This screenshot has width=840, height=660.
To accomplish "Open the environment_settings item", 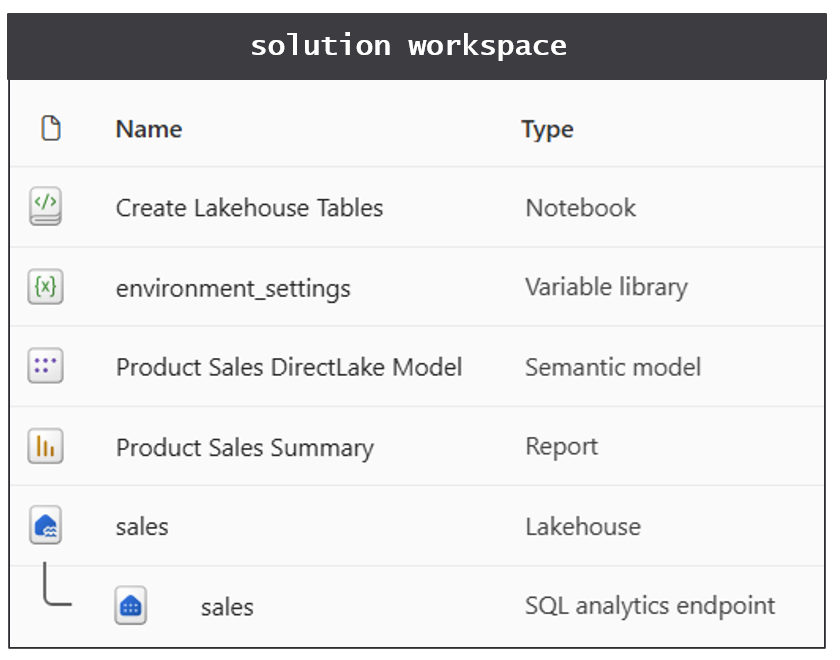I will [233, 288].
